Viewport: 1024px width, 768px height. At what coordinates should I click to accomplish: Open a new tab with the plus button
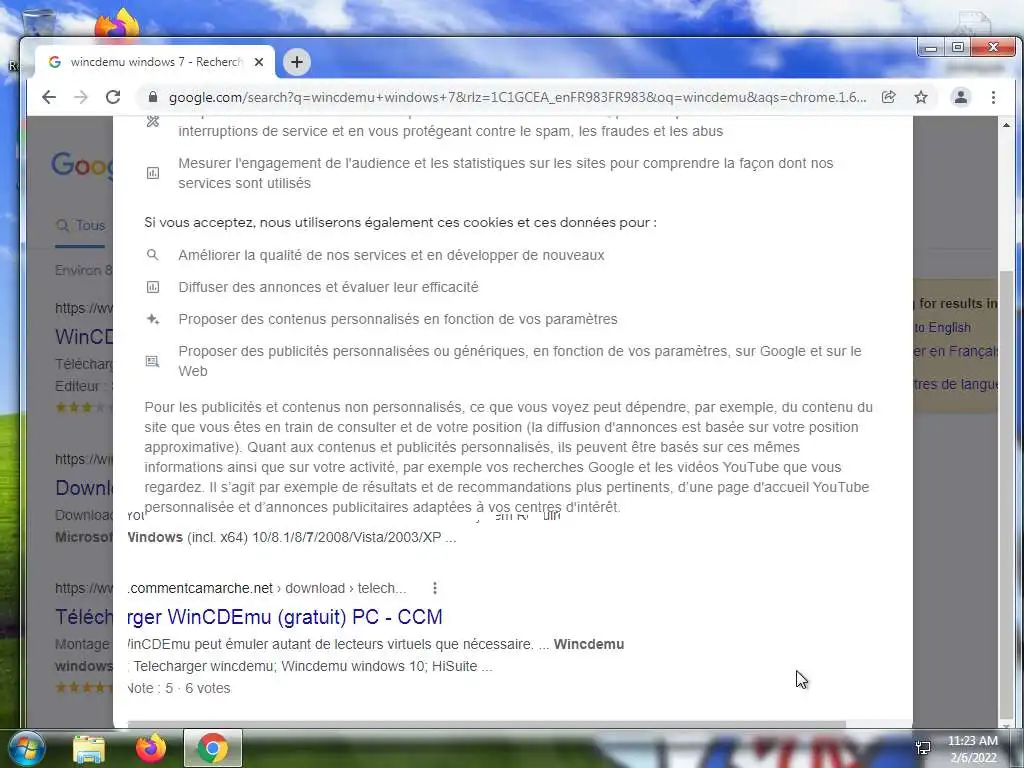click(296, 62)
